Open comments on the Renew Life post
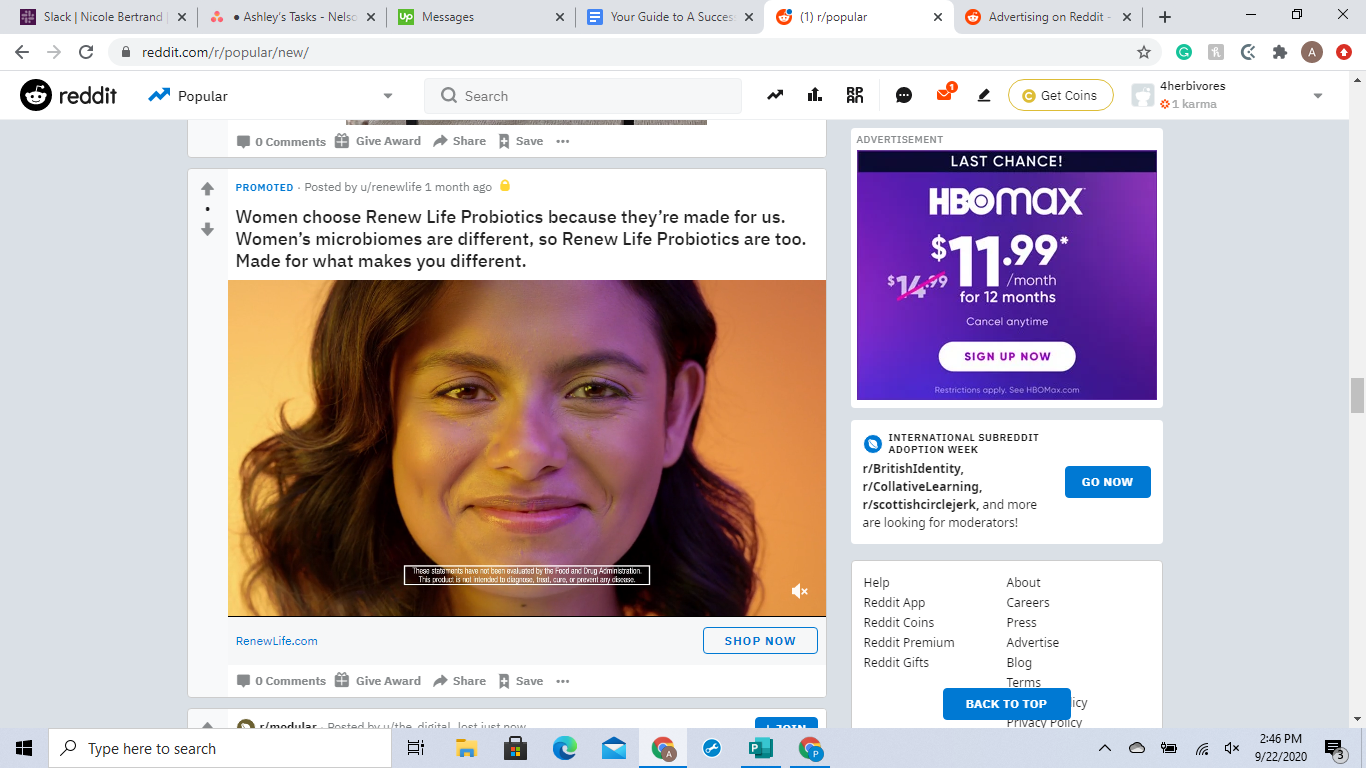The height and width of the screenshot is (768, 1366). point(281,681)
